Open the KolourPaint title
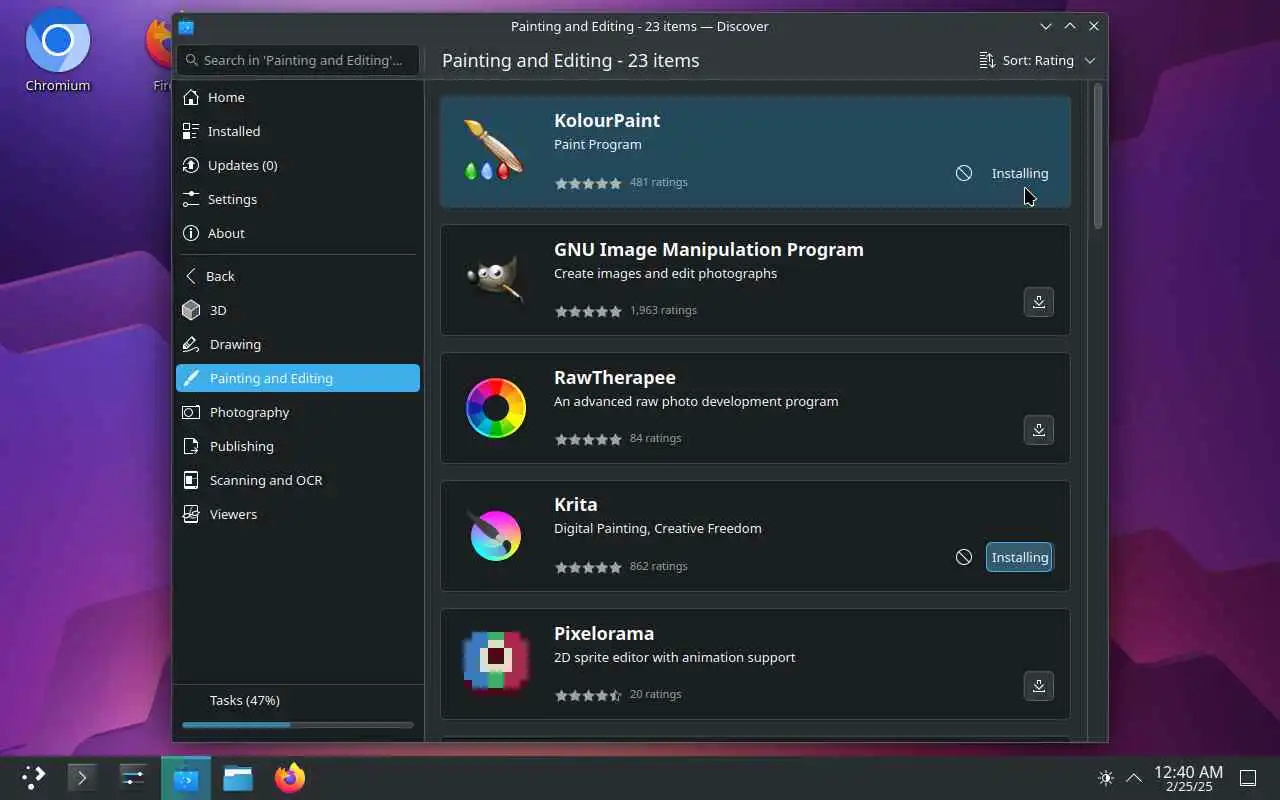1280x800 pixels. (607, 120)
